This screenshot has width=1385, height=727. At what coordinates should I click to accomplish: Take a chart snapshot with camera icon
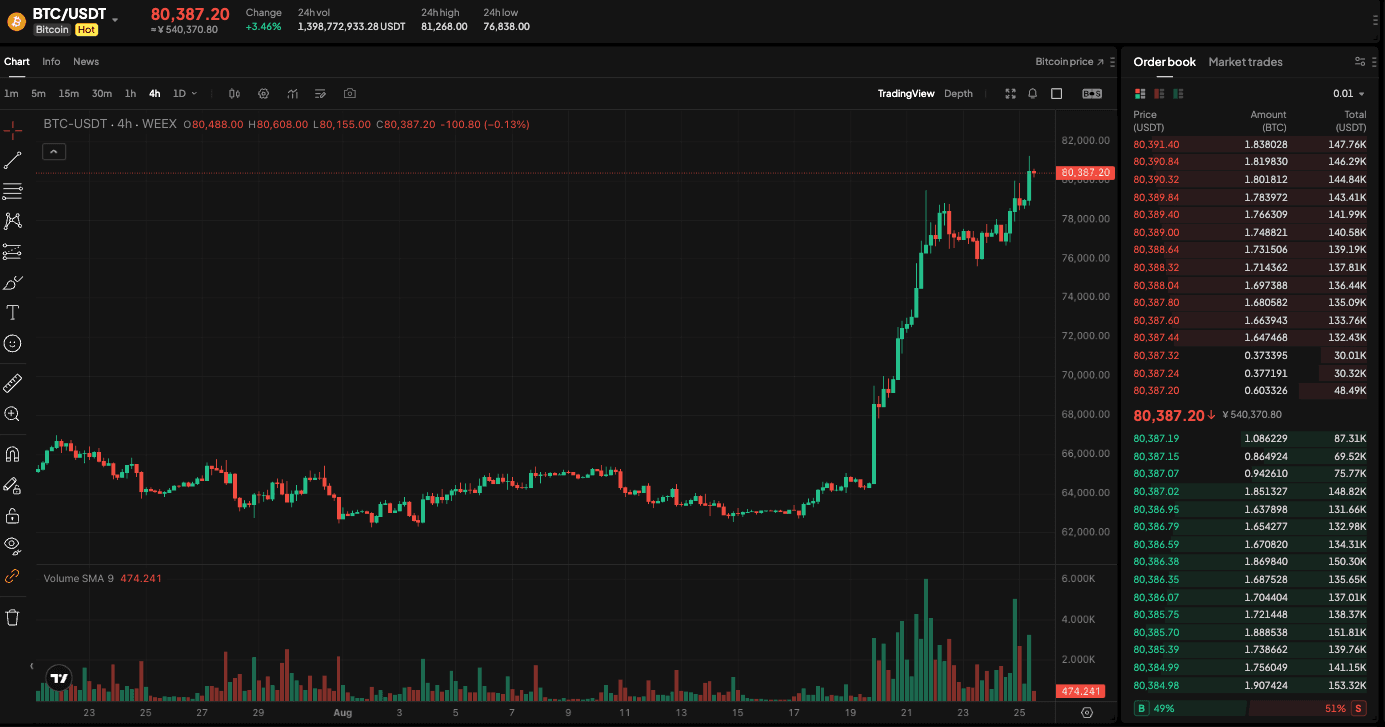[x=349, y=94]
